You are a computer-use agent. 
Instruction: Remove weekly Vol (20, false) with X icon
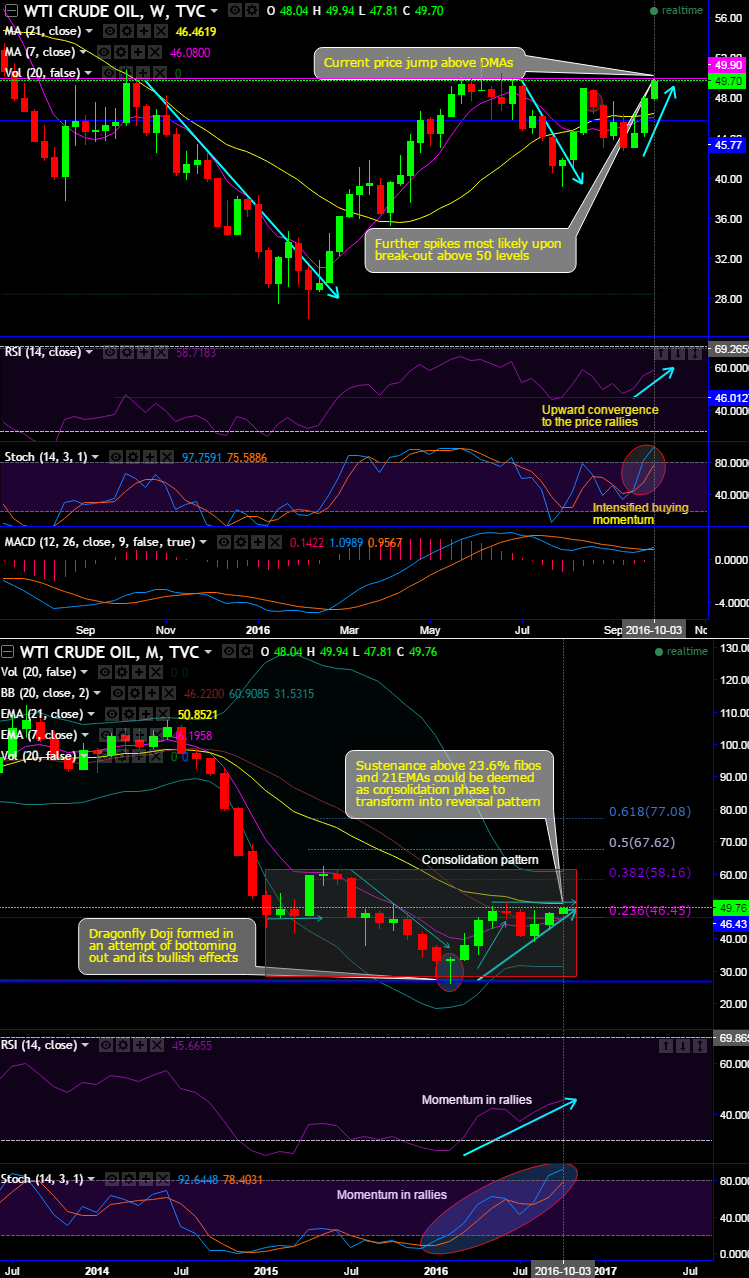(x=160, y=73)
